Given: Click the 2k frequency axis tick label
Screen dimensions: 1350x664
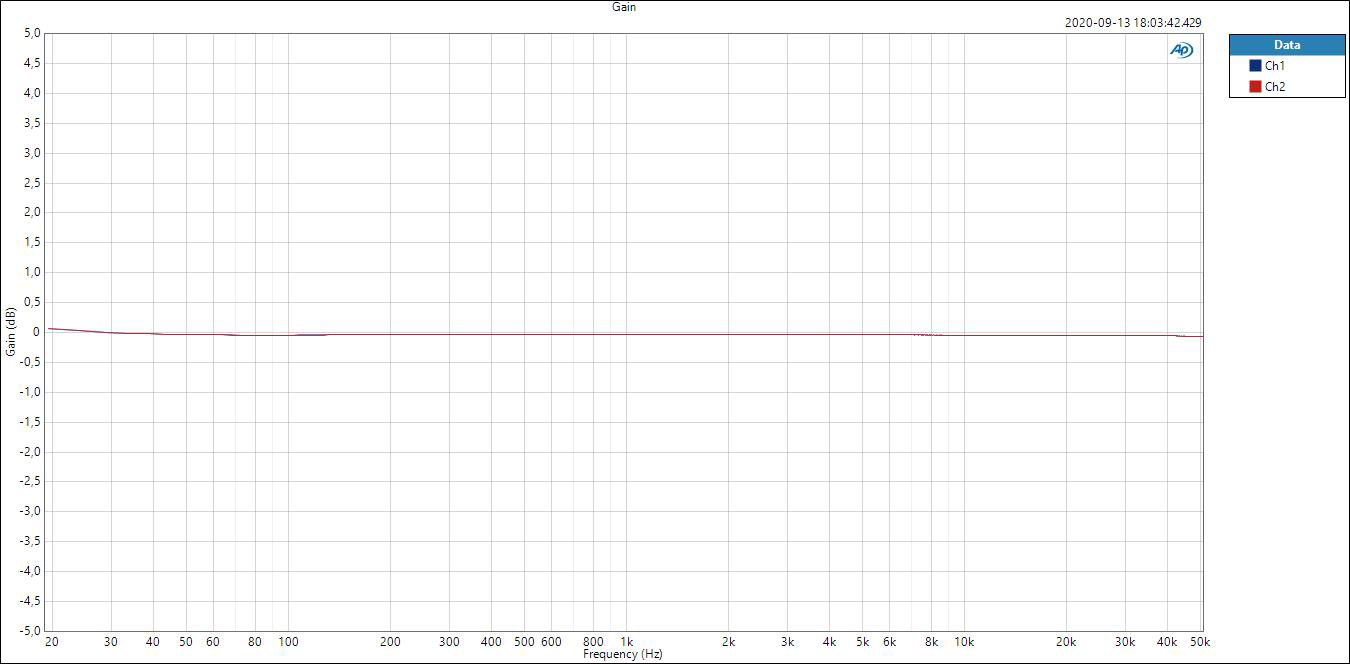Looking at the screenshot, I should [728, 642].
